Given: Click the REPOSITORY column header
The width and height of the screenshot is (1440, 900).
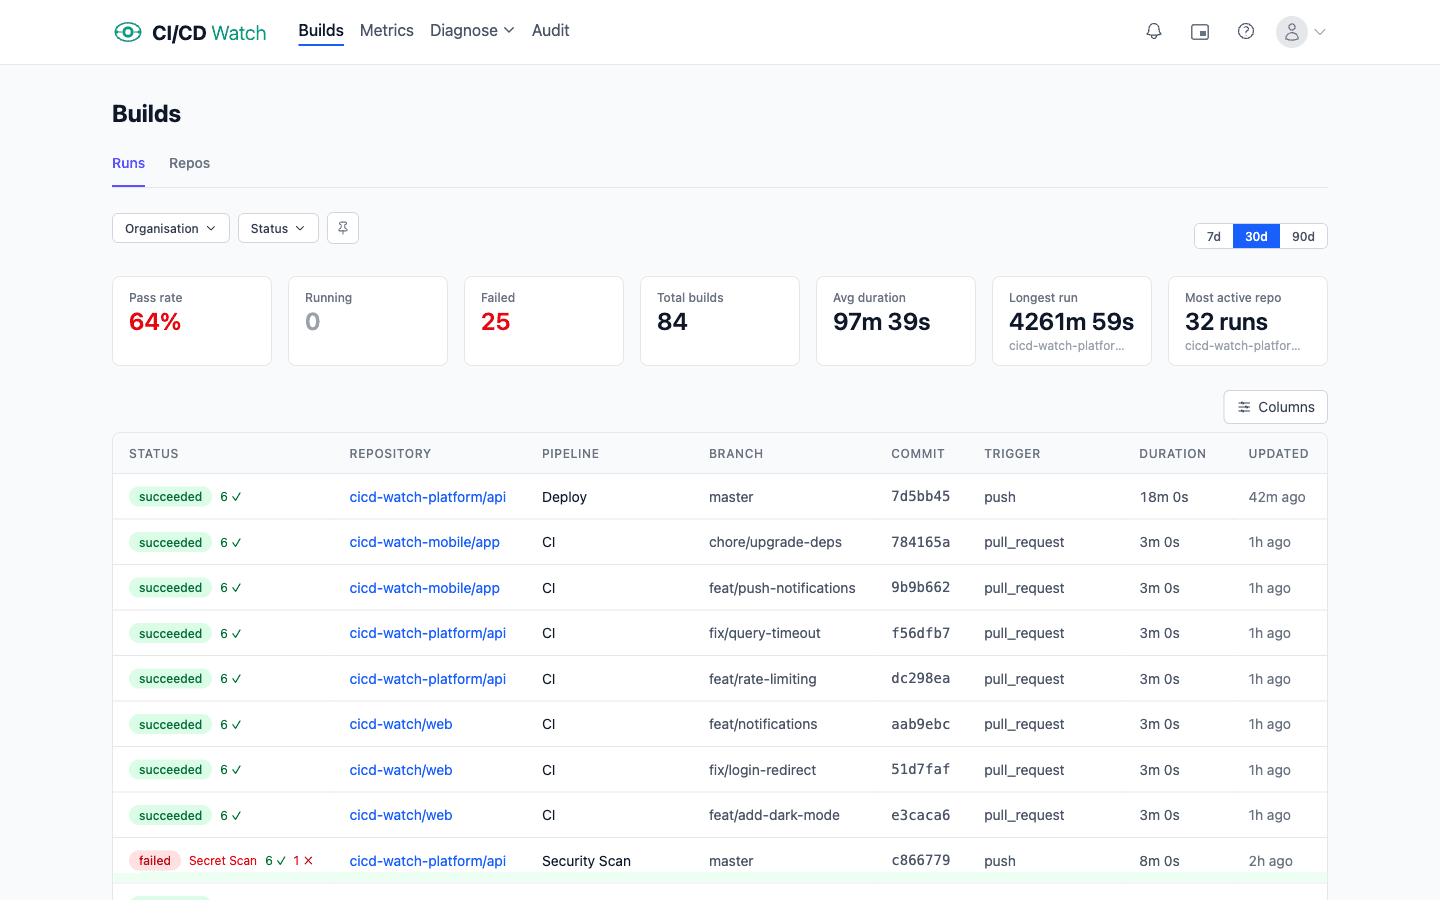Looking at the screenshot, I should (x=390, y=454).
